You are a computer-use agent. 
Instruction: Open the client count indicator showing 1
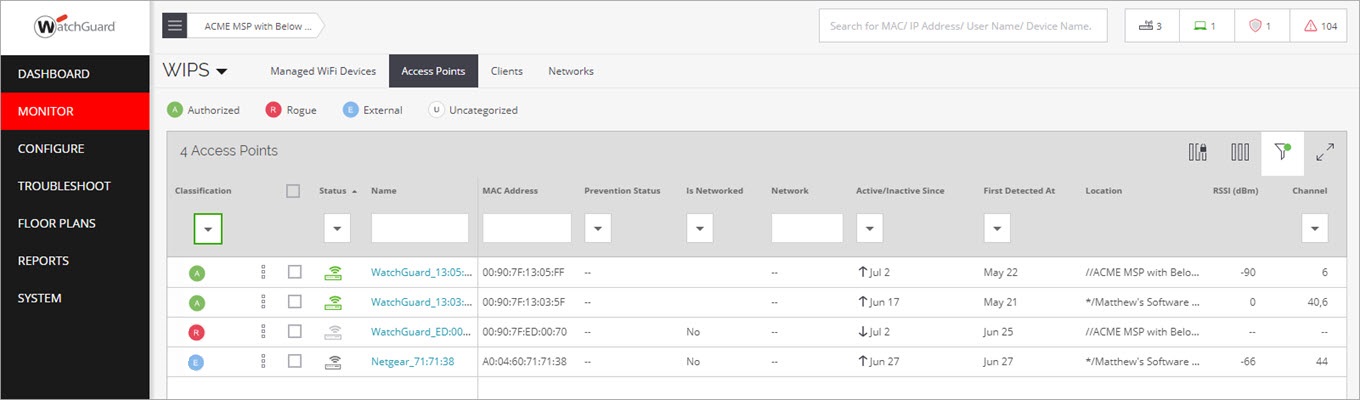(1204, 26)
